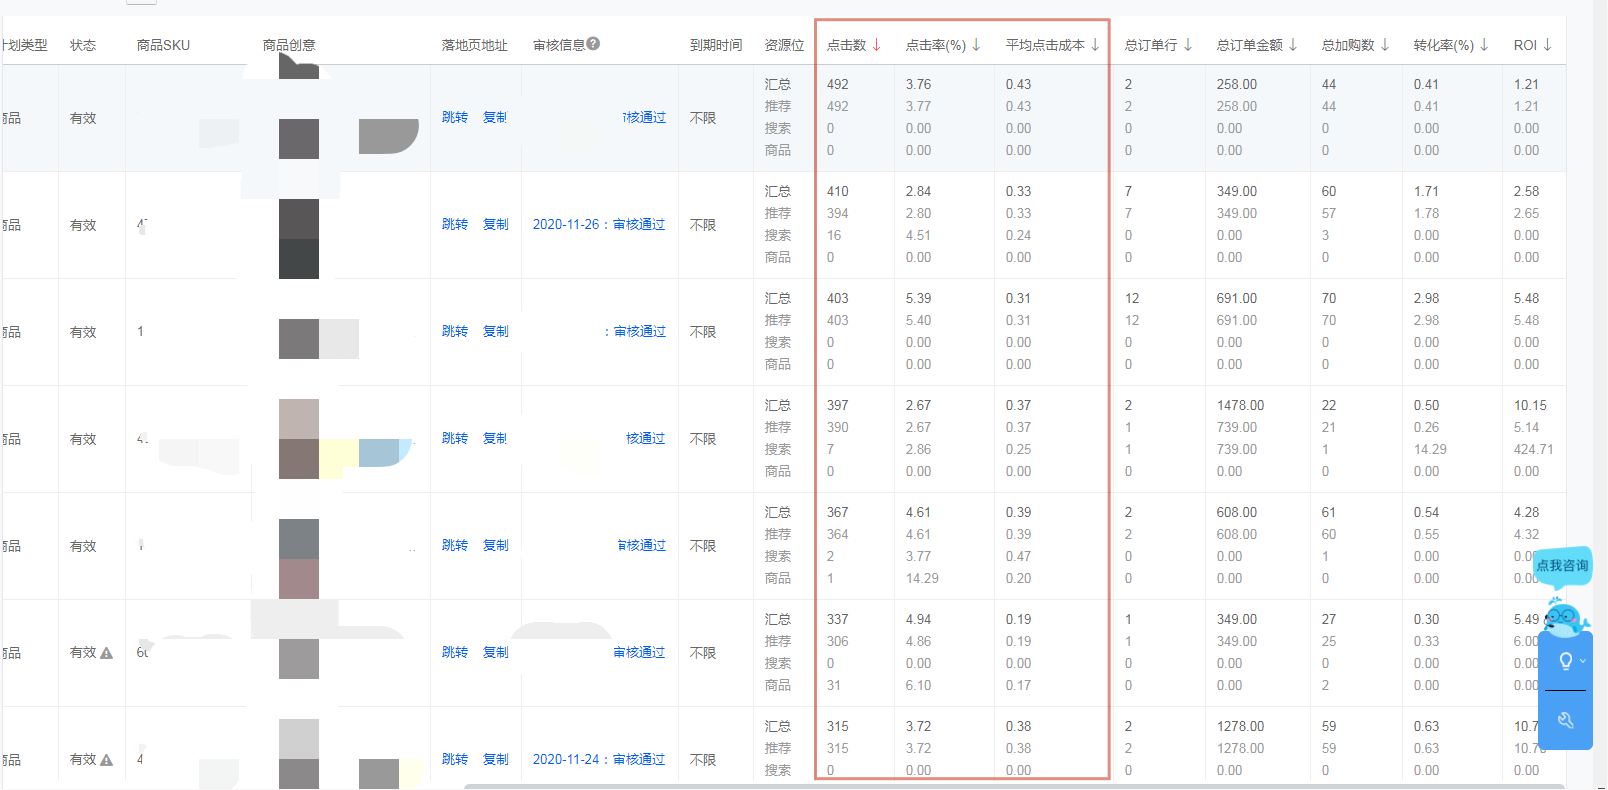Sort the table by 总订单金额 arrow
Viewport: 1608px width, 790px height.
1293,45
